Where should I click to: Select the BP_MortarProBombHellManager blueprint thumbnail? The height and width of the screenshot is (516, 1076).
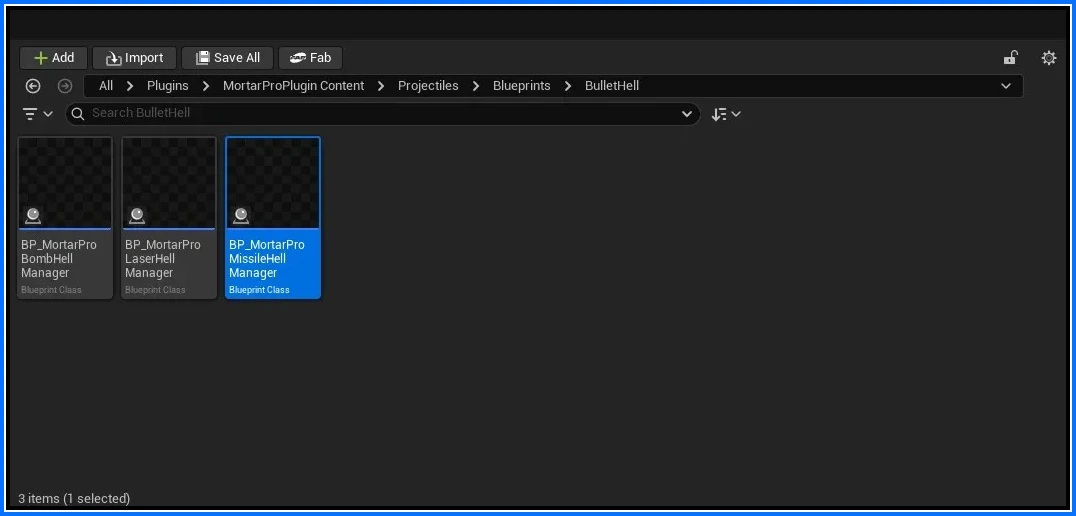[65, 184]
